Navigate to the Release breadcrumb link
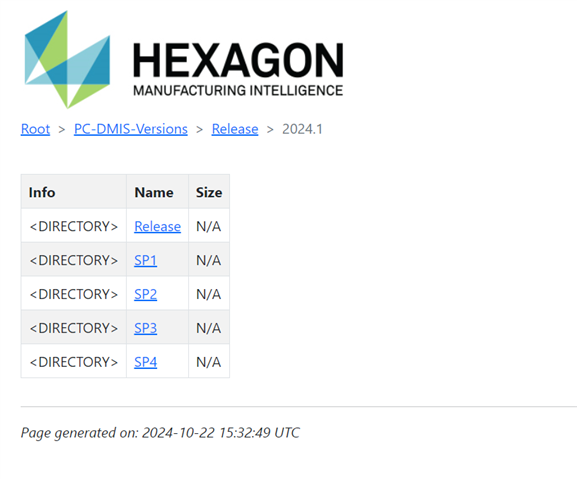577x479 pixels. click(x=235, y=129)
